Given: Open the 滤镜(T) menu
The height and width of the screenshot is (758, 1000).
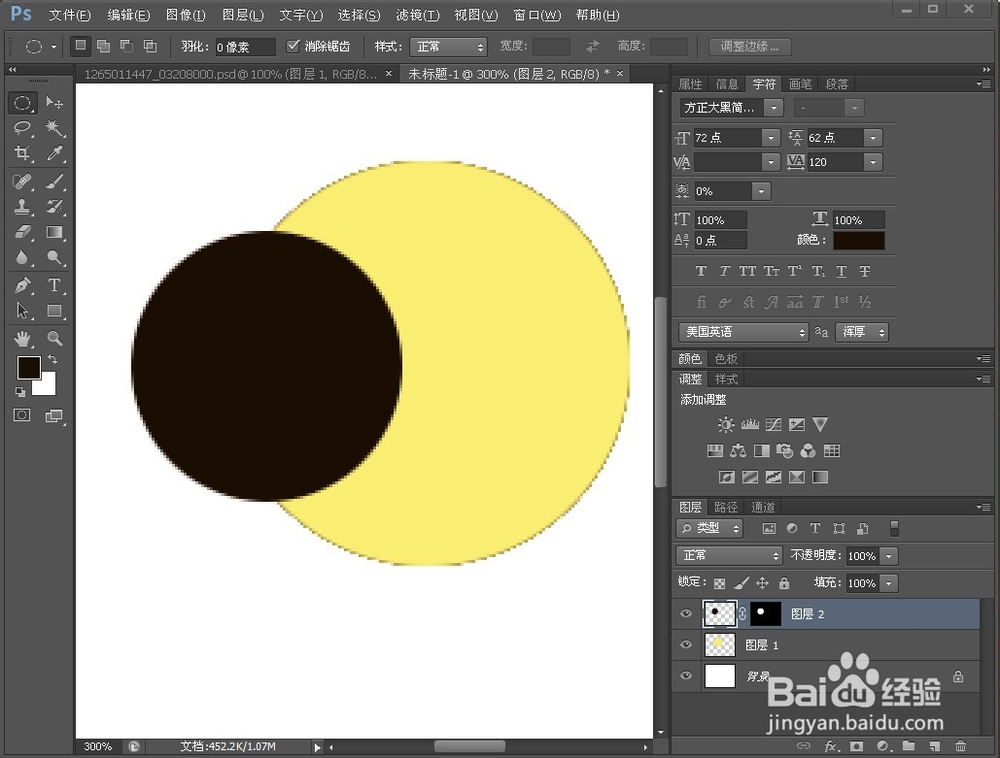Looking at the screenshot, I should [417, 15].
